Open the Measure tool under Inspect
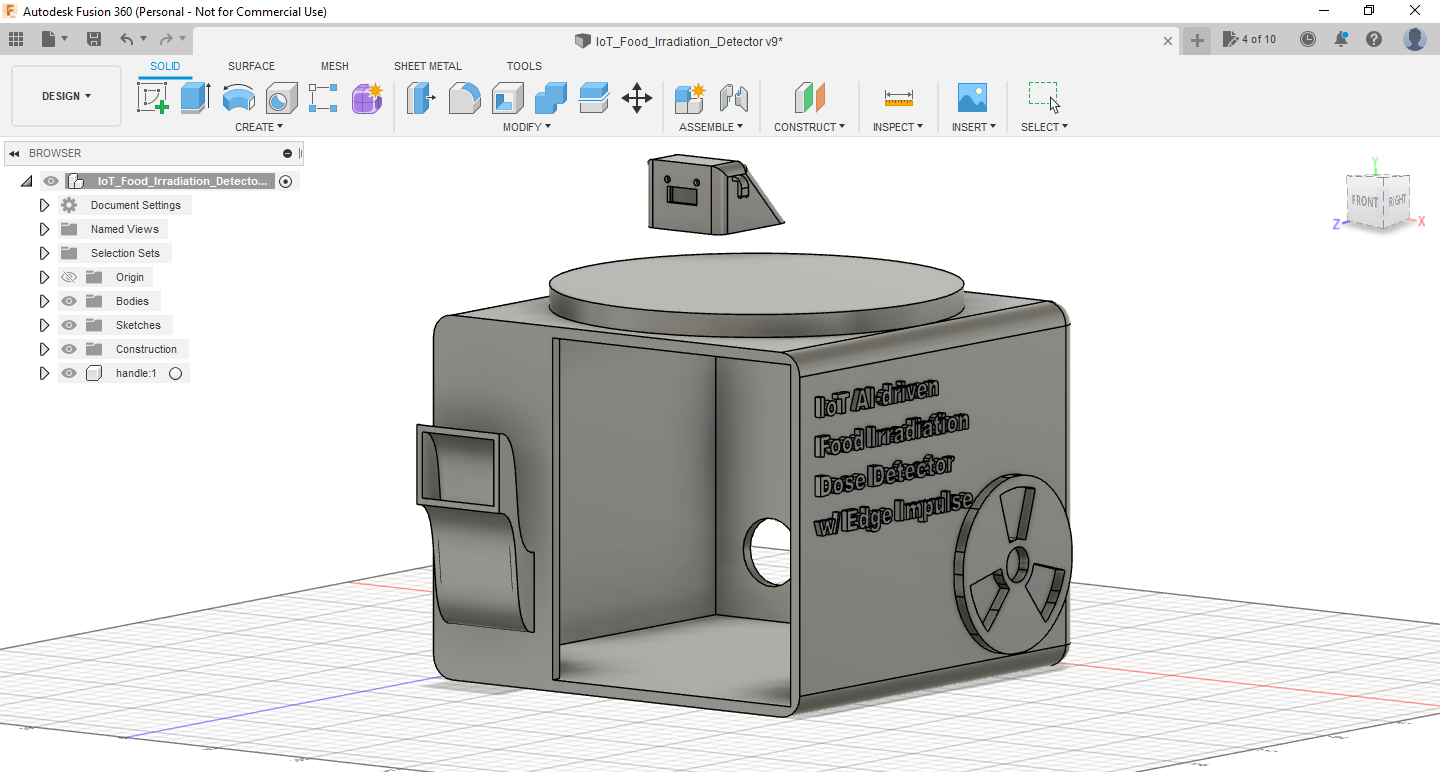1440x772 pixels. point(897,97)
